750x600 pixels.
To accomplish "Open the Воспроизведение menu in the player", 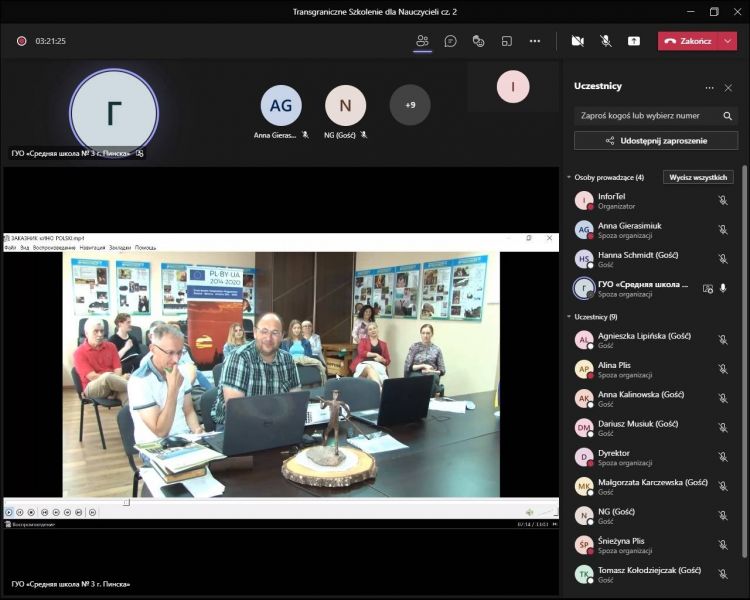I will [x=52, y=247].
